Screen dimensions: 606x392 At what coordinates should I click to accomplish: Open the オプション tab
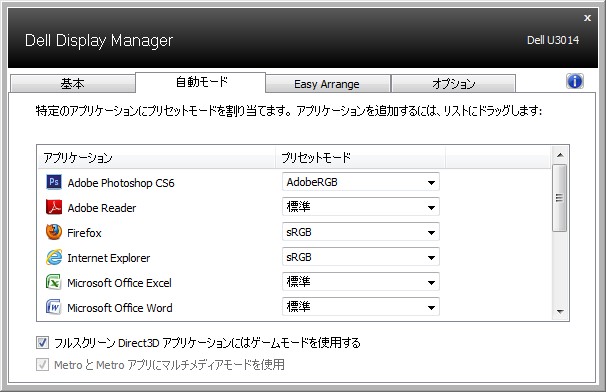click(453, 84)
